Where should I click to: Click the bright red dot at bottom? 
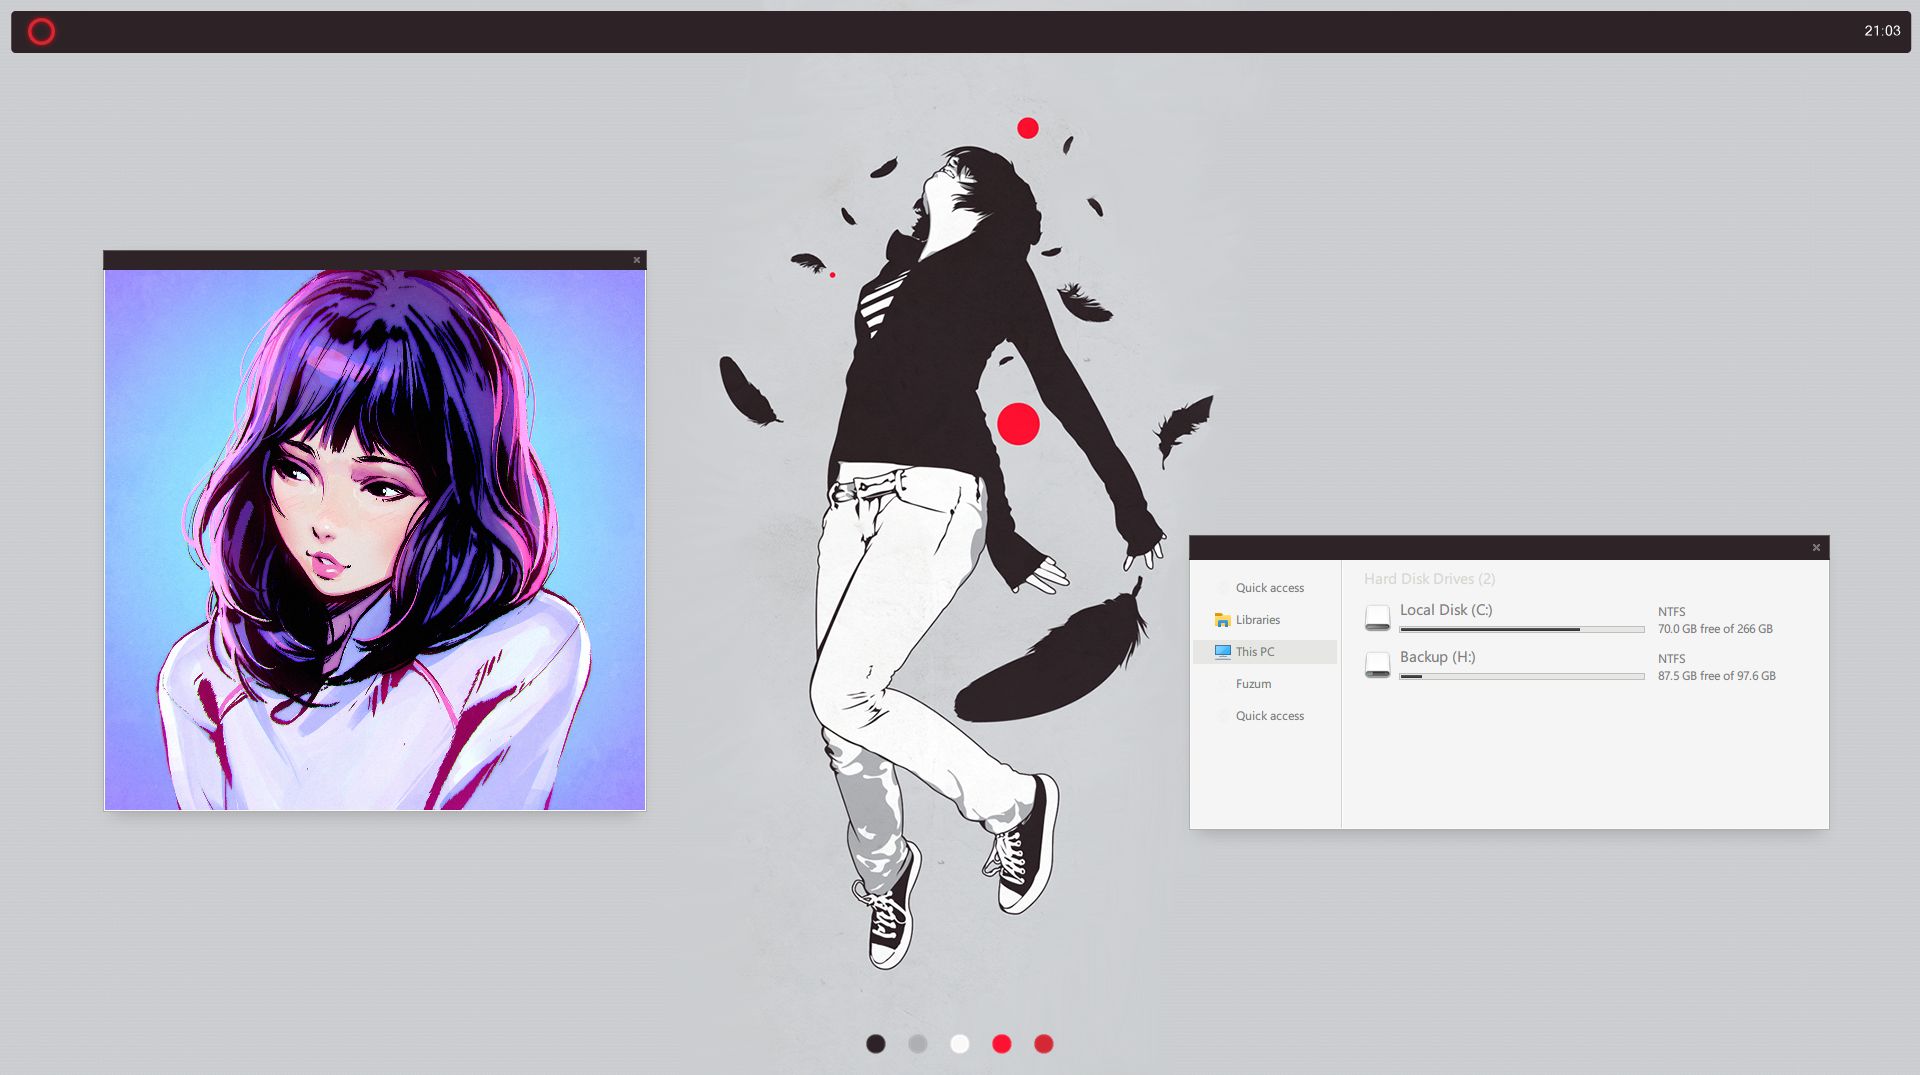click(1001, 1044)
